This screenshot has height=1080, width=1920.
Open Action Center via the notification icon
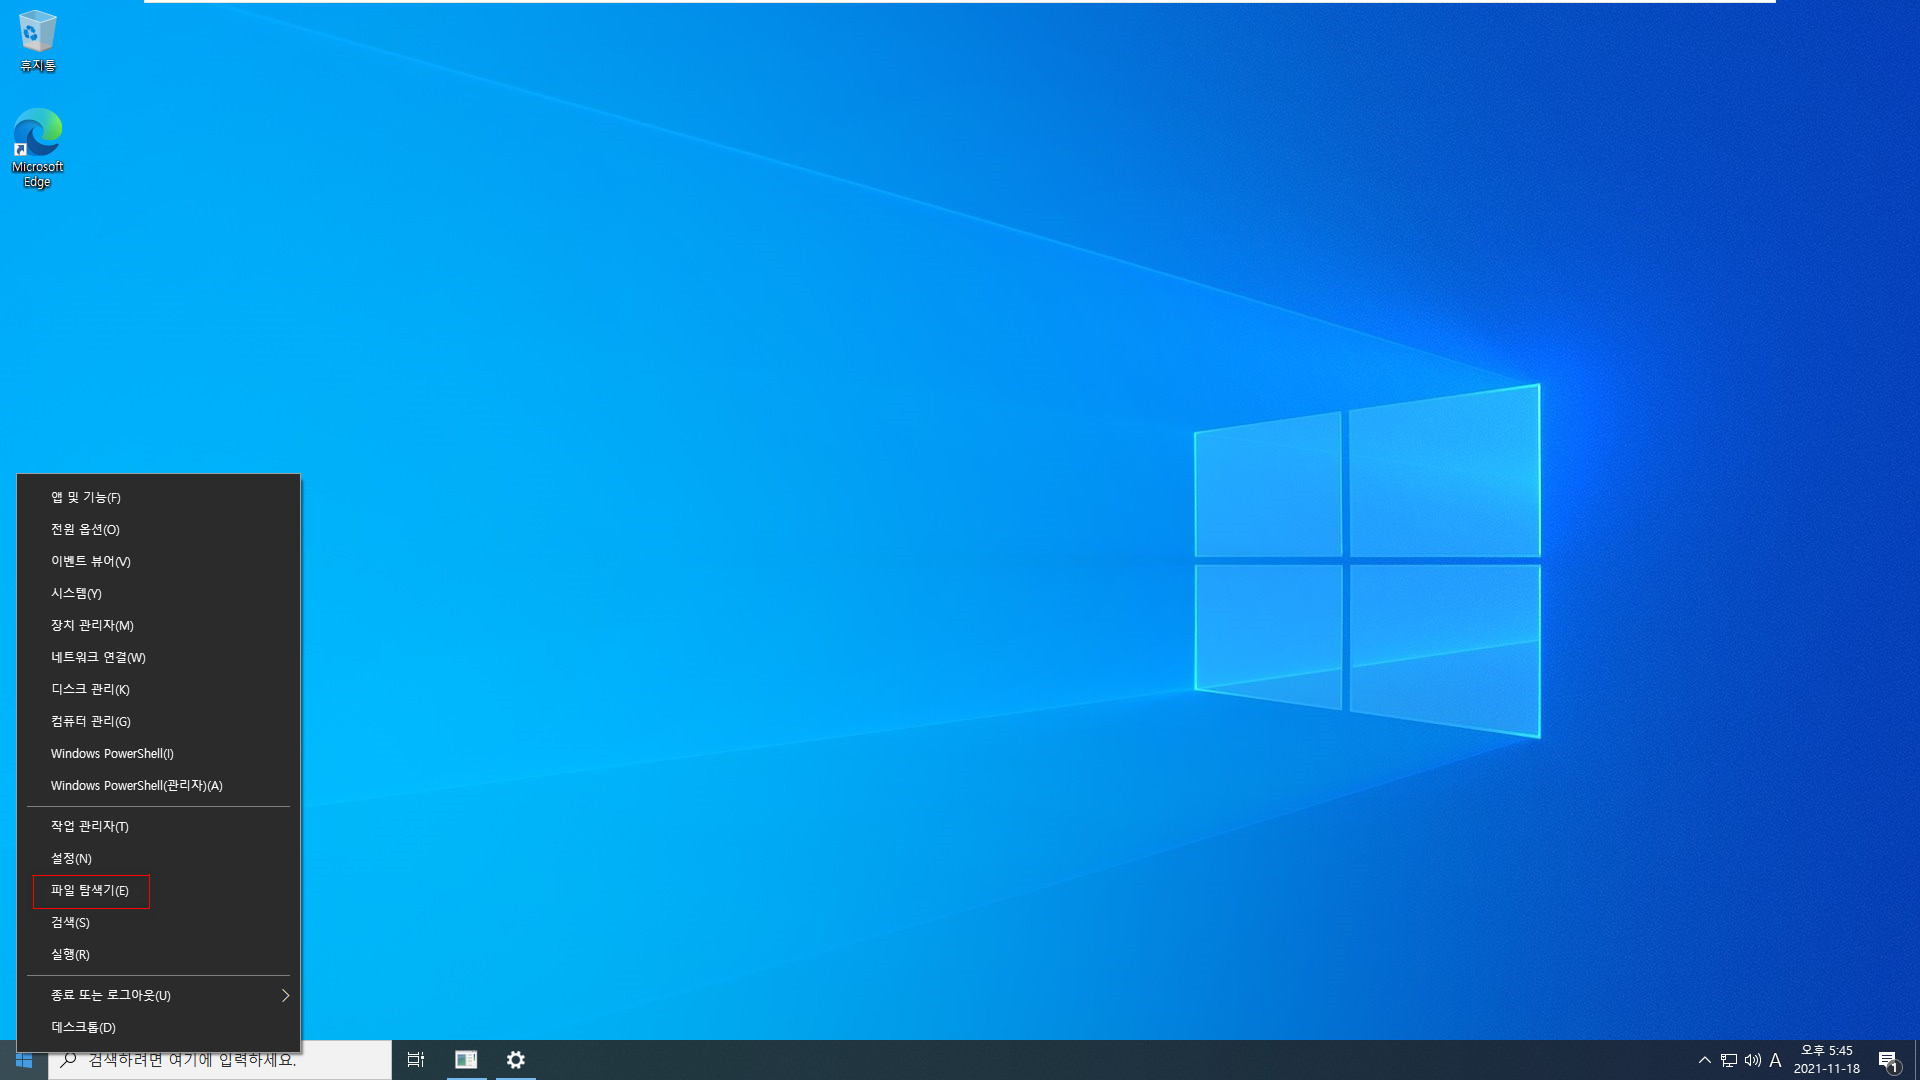click(1889, 1060)
